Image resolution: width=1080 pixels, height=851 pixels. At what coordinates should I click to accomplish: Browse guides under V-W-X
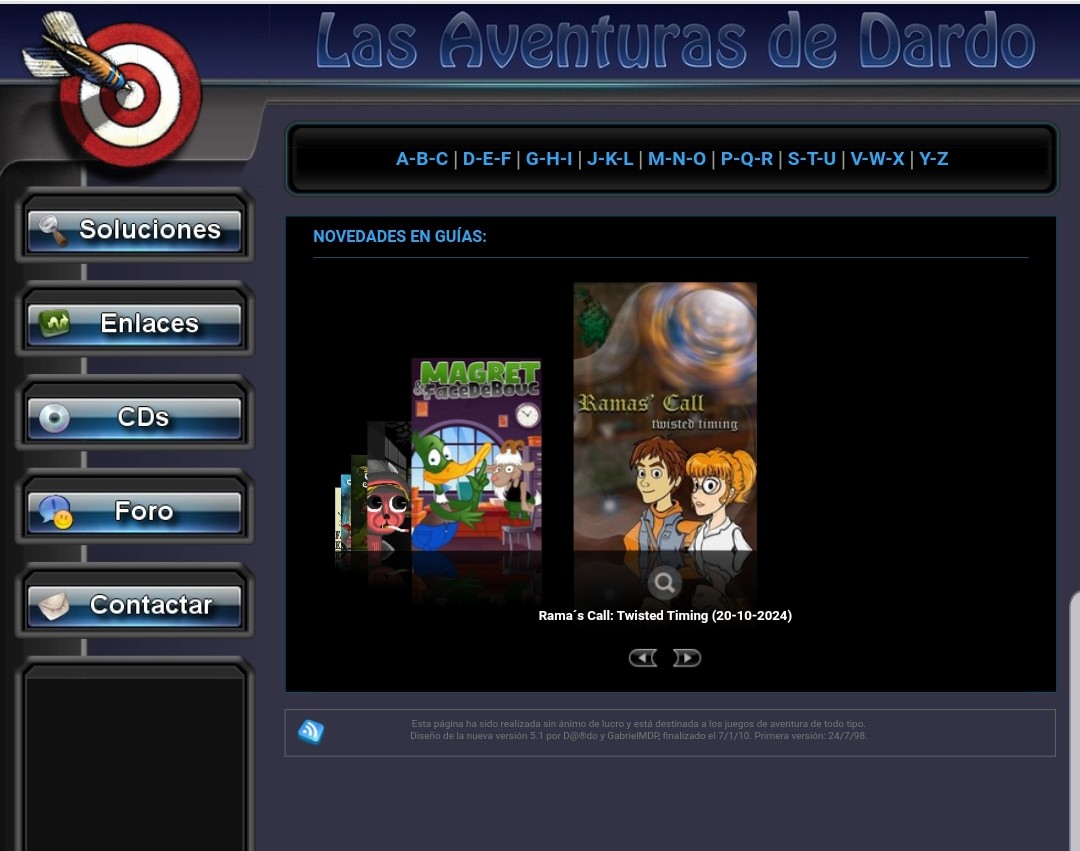[x=877, y=159]
